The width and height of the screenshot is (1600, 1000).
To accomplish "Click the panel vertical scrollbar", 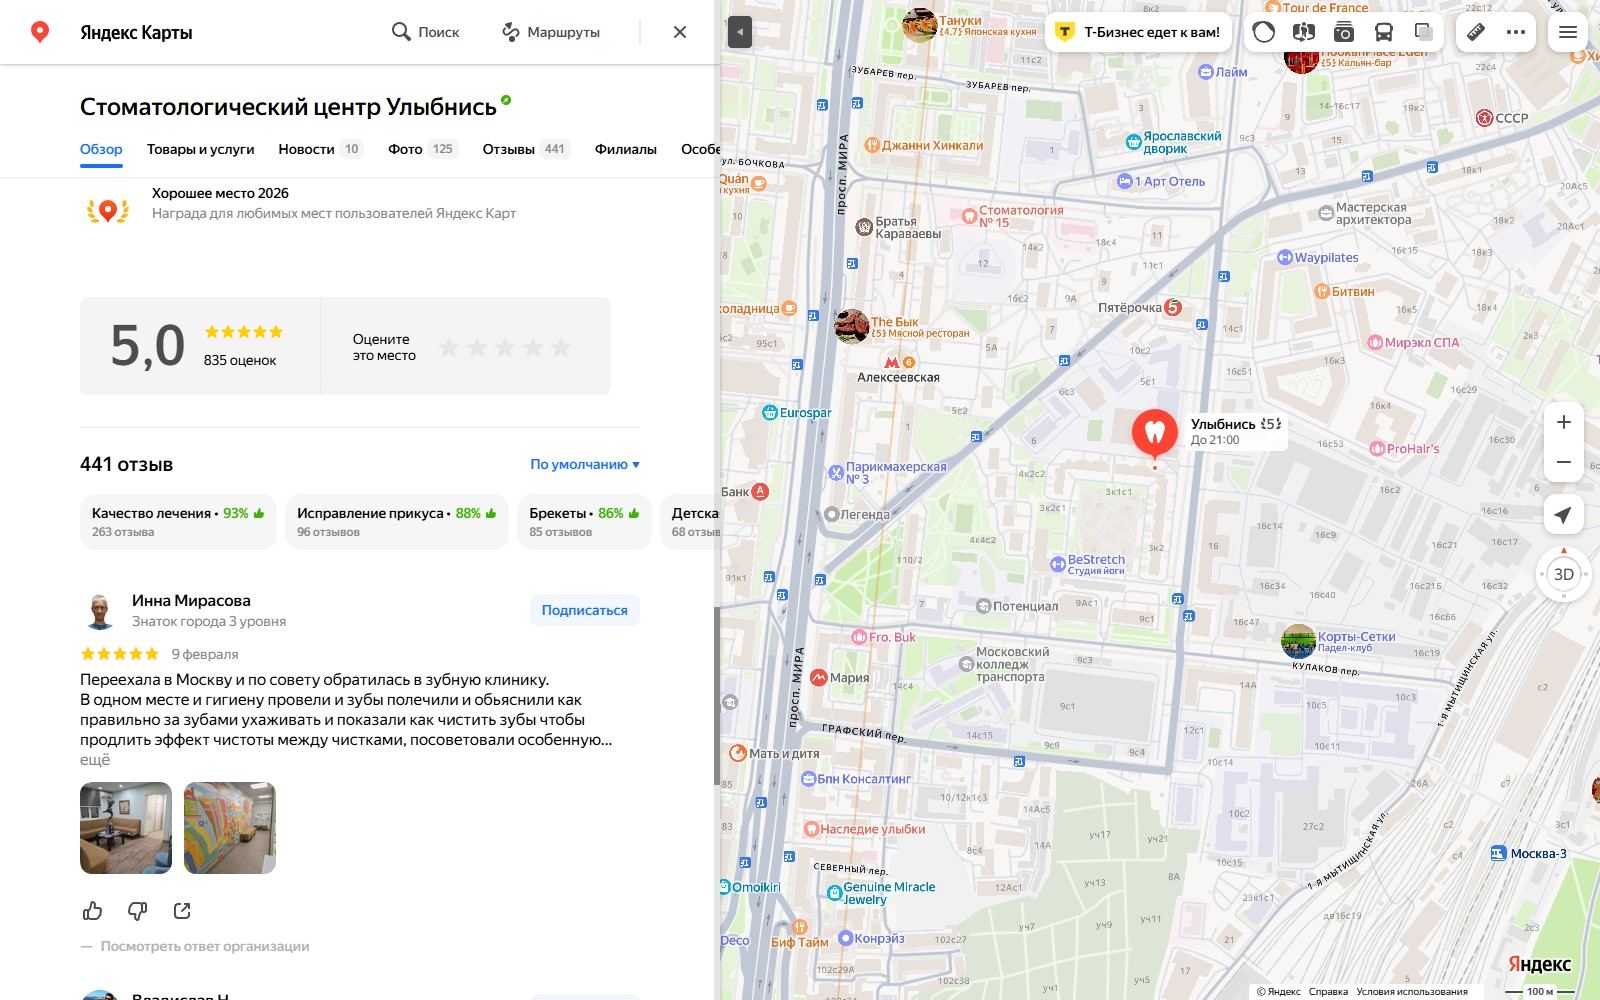I will coord(716,695).
